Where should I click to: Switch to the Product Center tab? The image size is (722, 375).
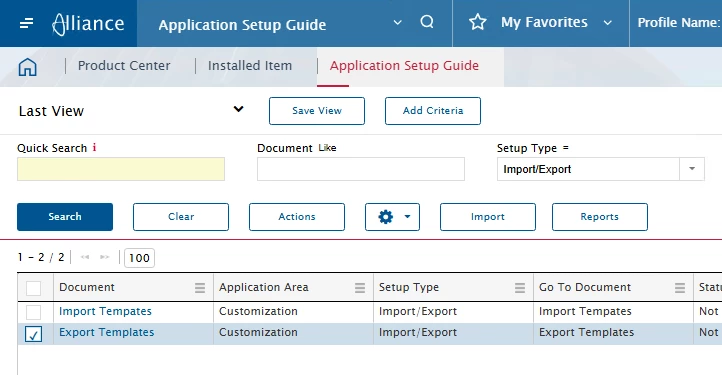pyautogui.click(x=124, y=66)
